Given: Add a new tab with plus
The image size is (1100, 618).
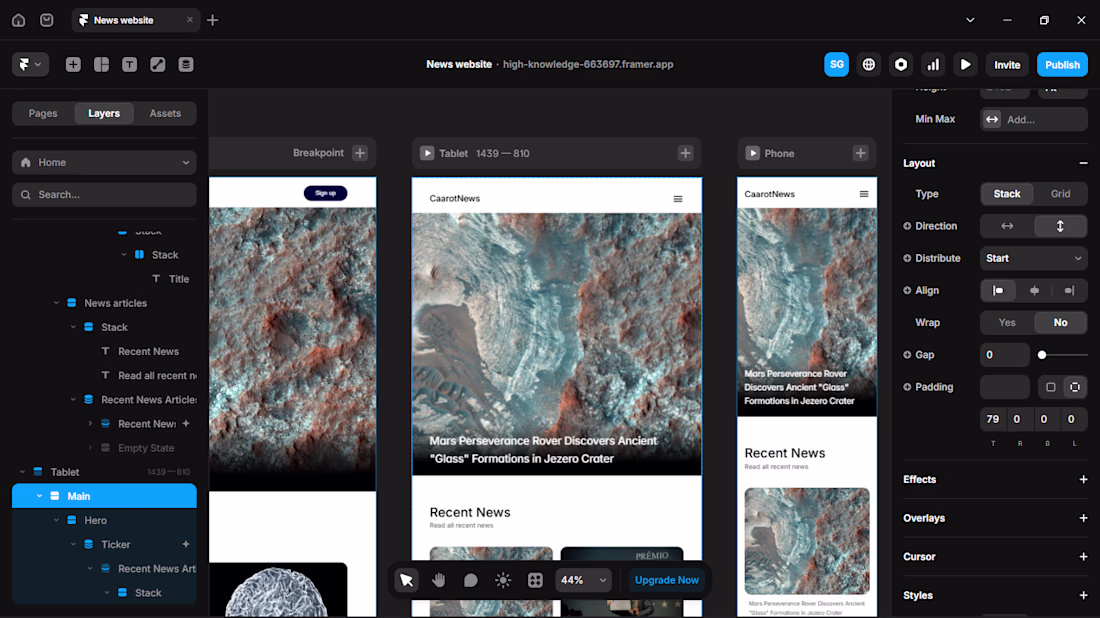Looking at the screenshot, I should coord(213,20).
